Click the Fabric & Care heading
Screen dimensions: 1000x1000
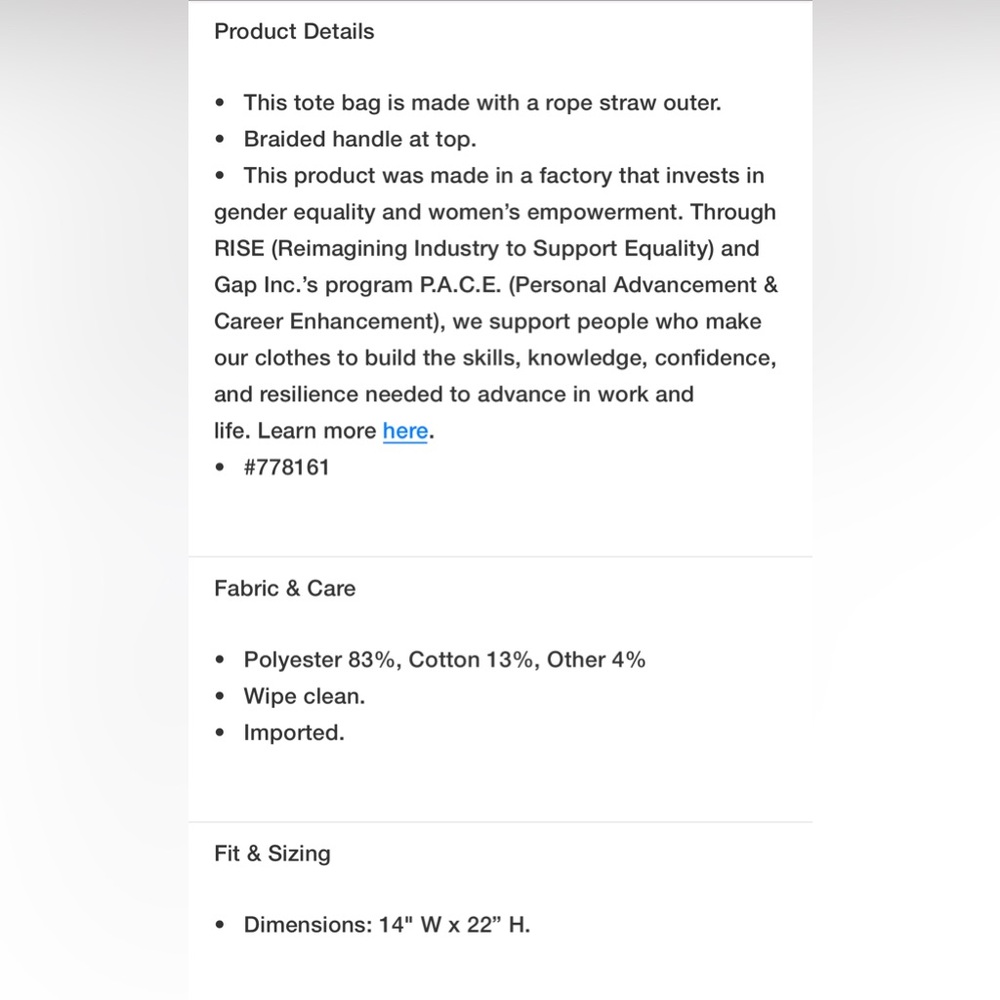point(284,588)
